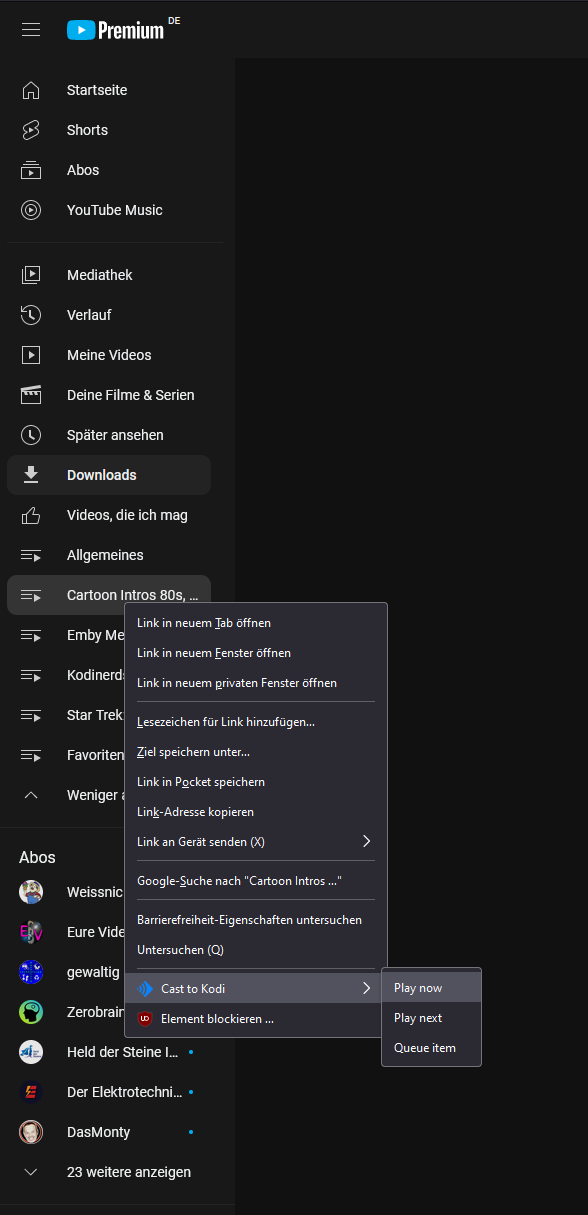Open Shorts via its sidebar icon
The width and height of the screenshot is (588, 1215).
(x=31, y=130)
